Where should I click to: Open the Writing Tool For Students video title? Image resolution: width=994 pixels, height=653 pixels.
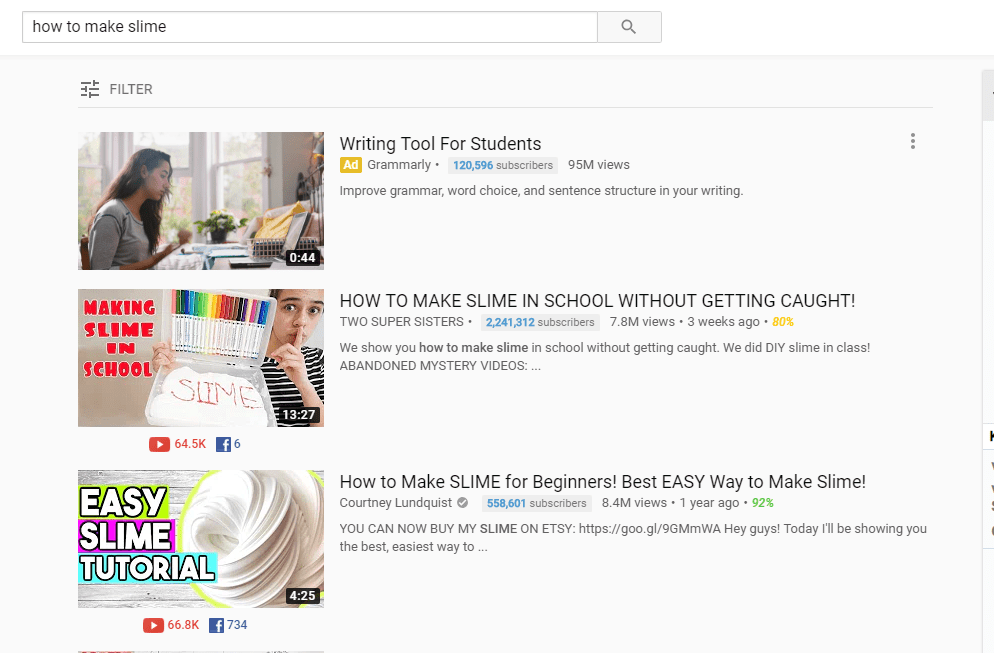(440, 143)
